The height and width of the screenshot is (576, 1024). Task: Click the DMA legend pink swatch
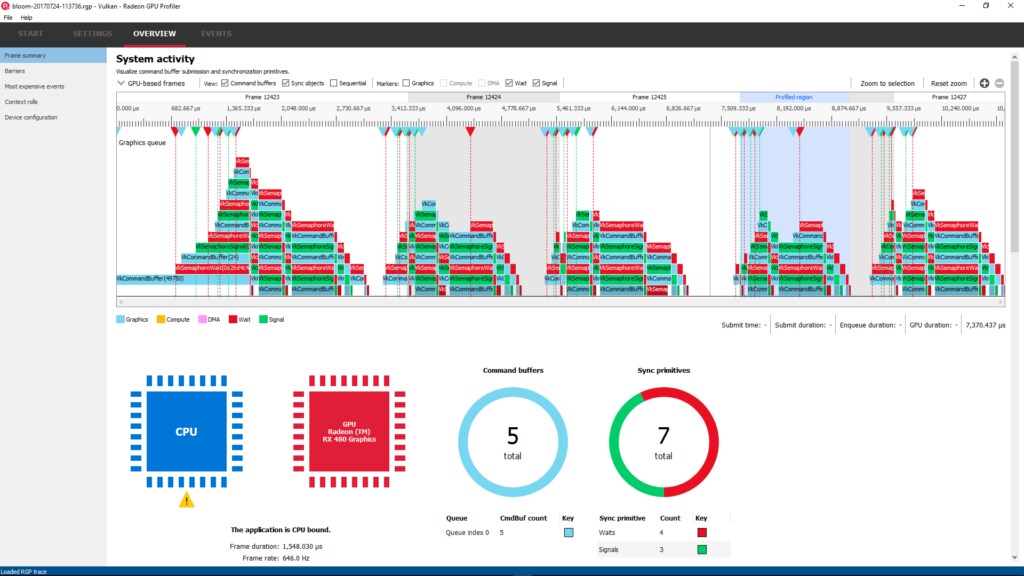(202, 319)
